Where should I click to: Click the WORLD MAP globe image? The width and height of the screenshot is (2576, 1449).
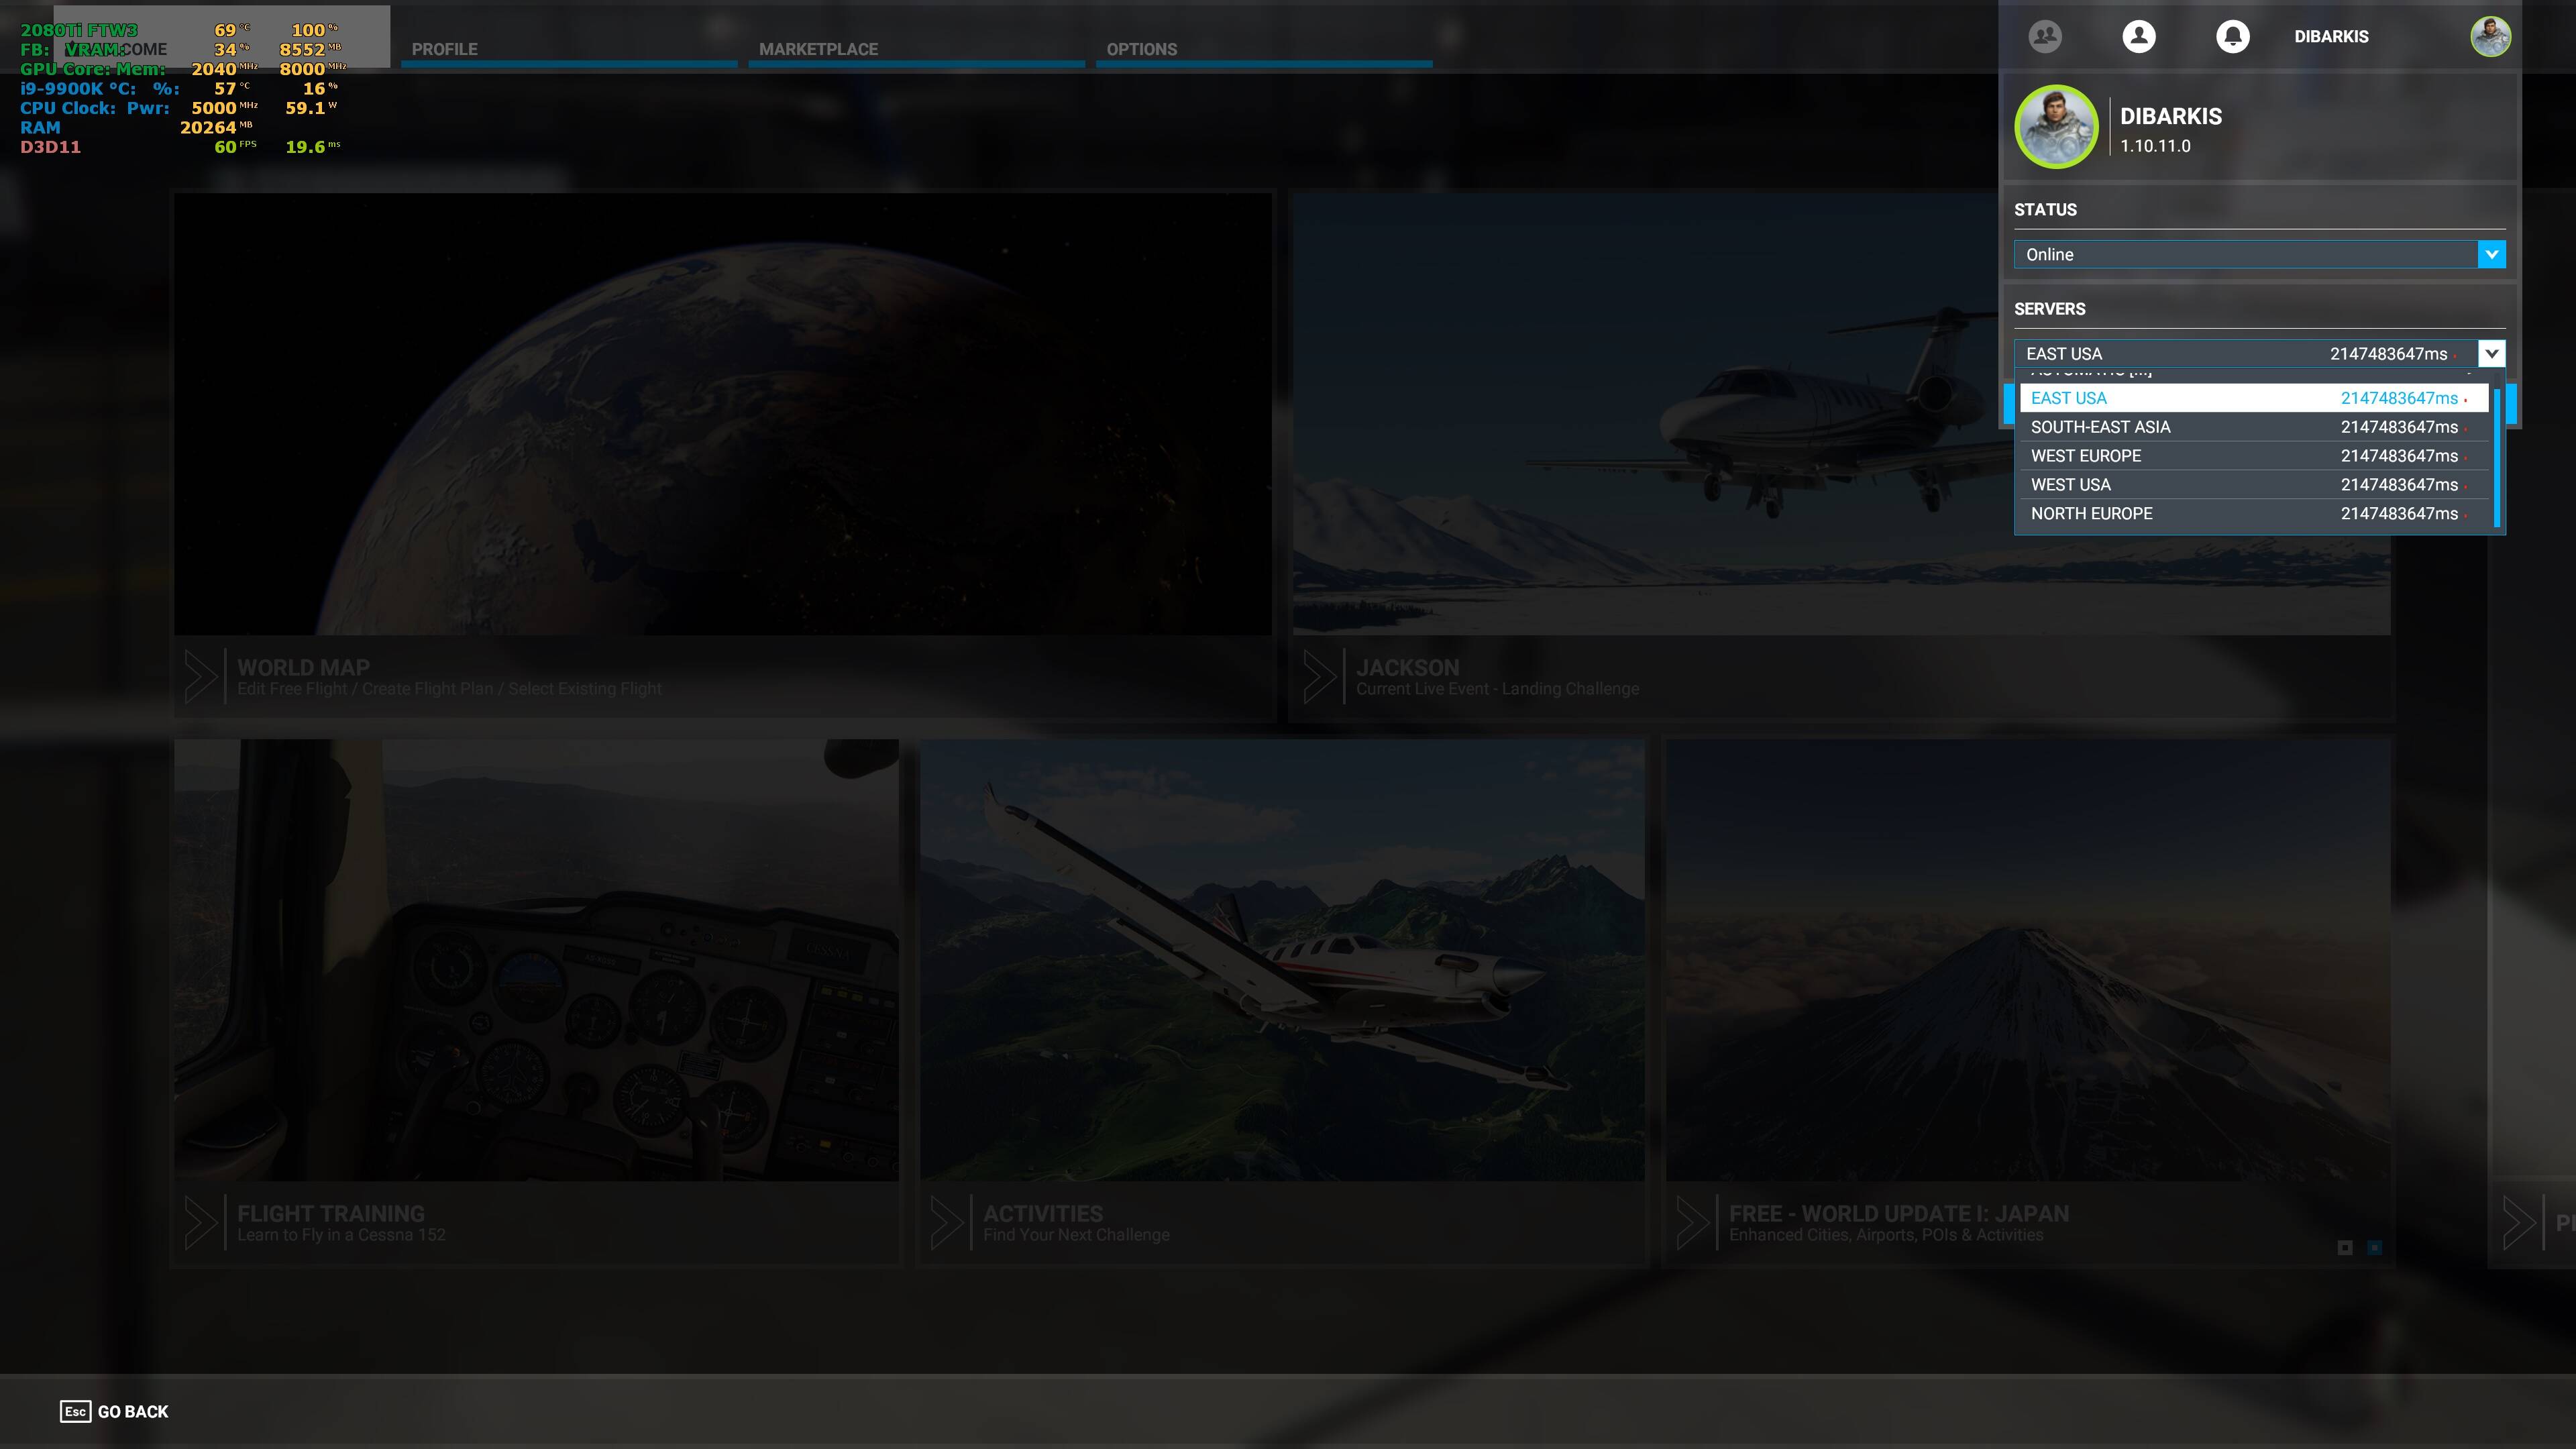(723, 413)
